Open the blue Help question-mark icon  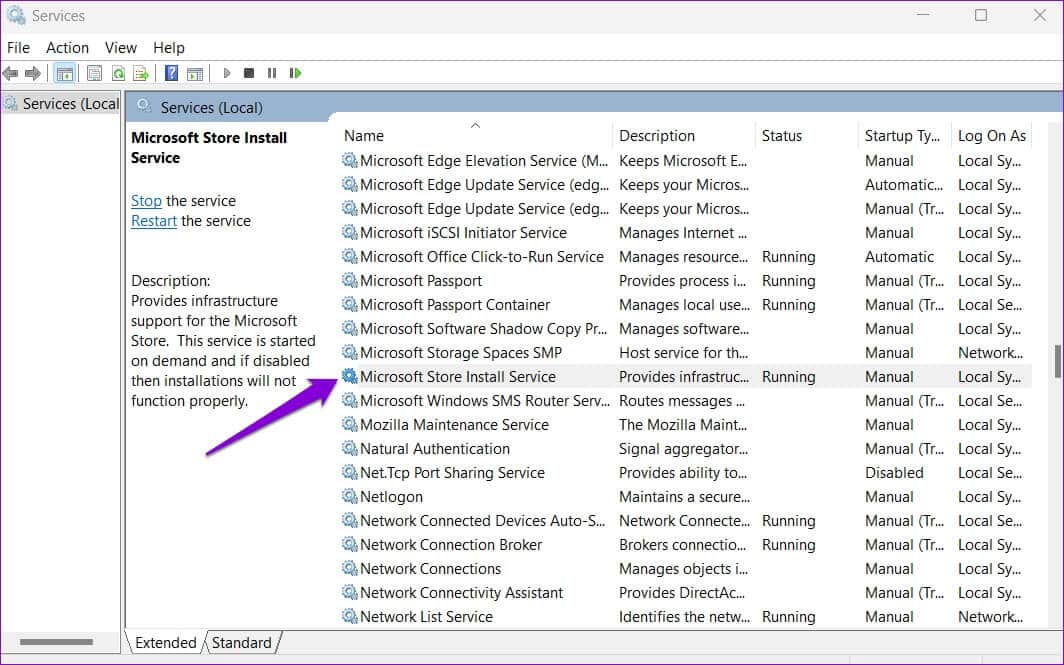(172, 73)
